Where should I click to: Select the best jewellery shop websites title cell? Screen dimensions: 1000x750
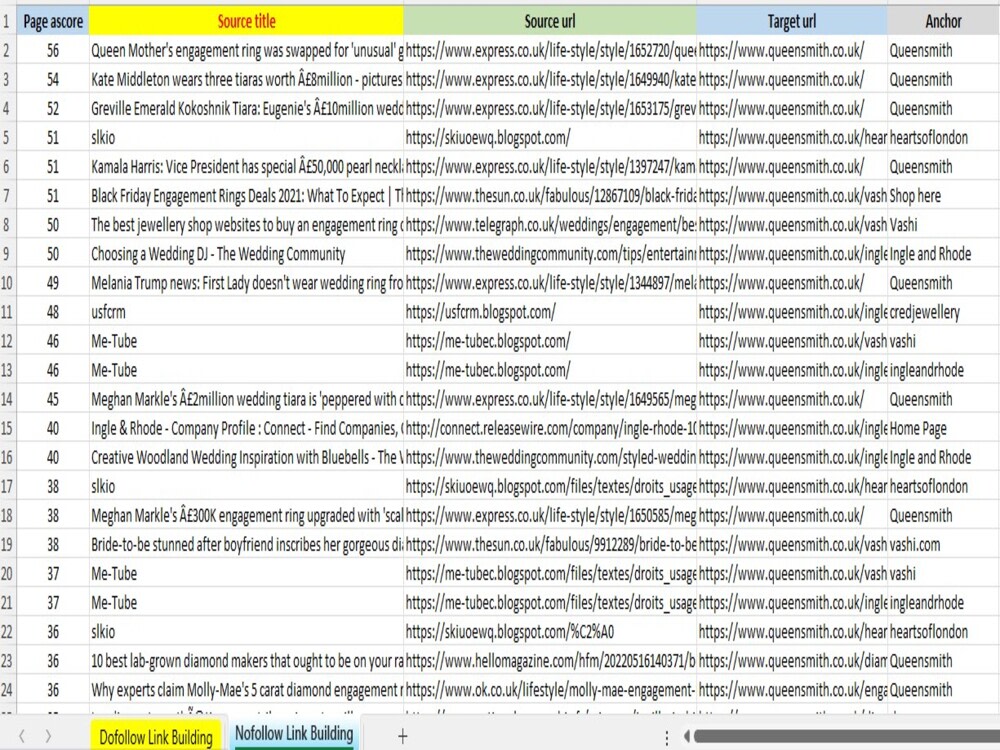coord(246,224)
